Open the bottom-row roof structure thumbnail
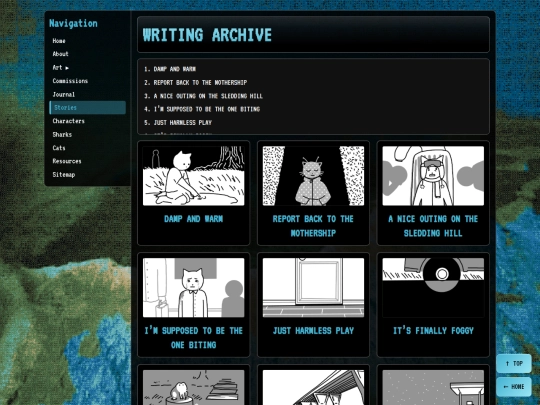 coord(313,387)
